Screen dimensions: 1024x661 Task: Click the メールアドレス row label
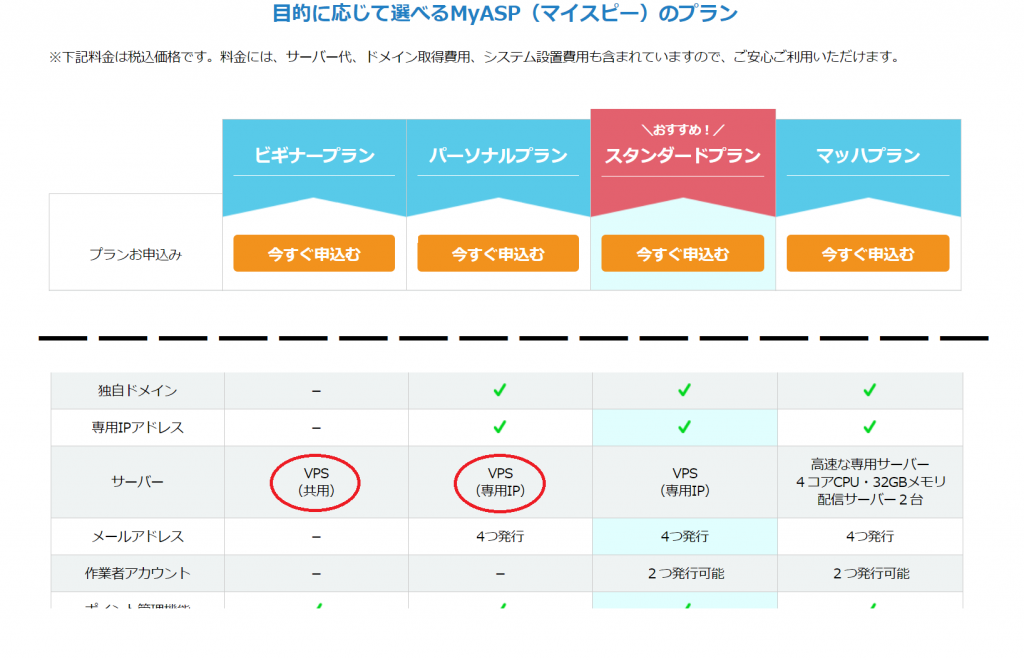click(138, 536)
